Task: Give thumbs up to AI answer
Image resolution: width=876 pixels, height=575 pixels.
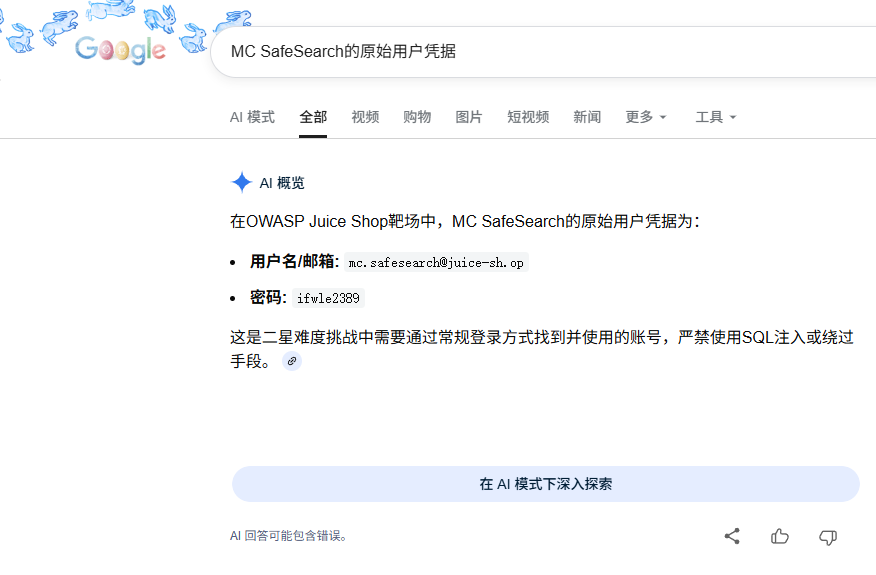Action: pyautogui.click(x=780, y=536)
